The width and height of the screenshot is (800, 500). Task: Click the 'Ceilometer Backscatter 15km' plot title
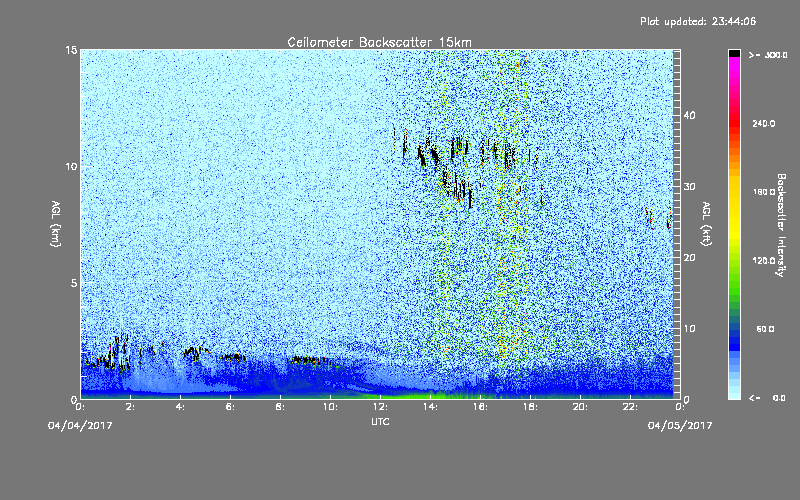[x=380, y=42]
